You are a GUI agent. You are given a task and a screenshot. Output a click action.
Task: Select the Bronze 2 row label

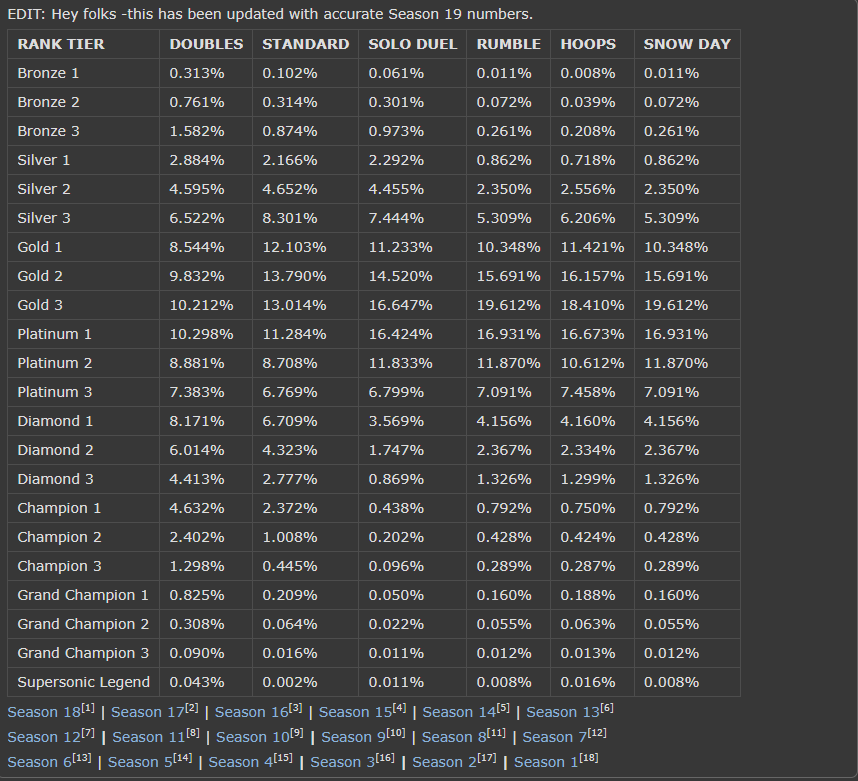coord(48,102)
